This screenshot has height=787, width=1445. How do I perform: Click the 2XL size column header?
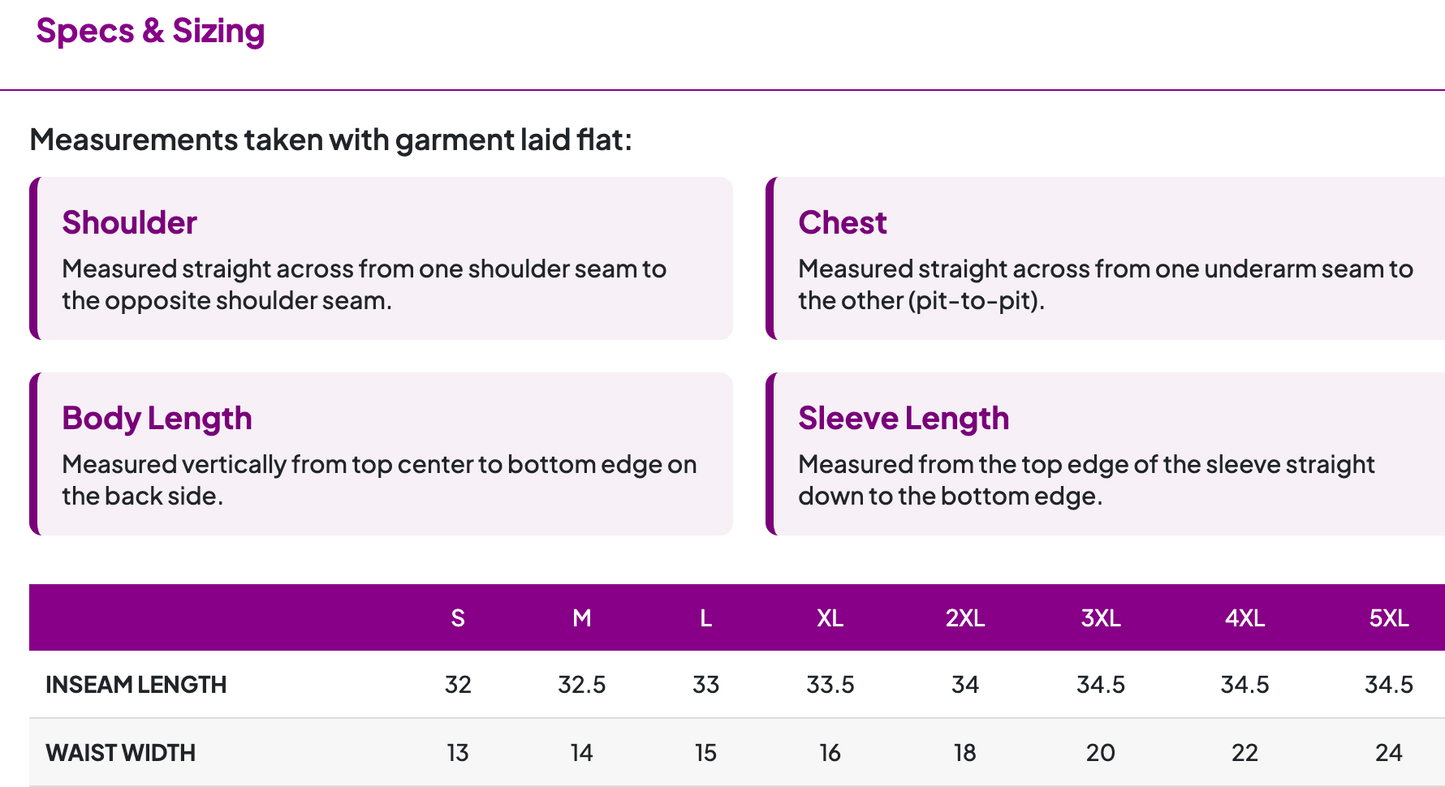(965, 618)
